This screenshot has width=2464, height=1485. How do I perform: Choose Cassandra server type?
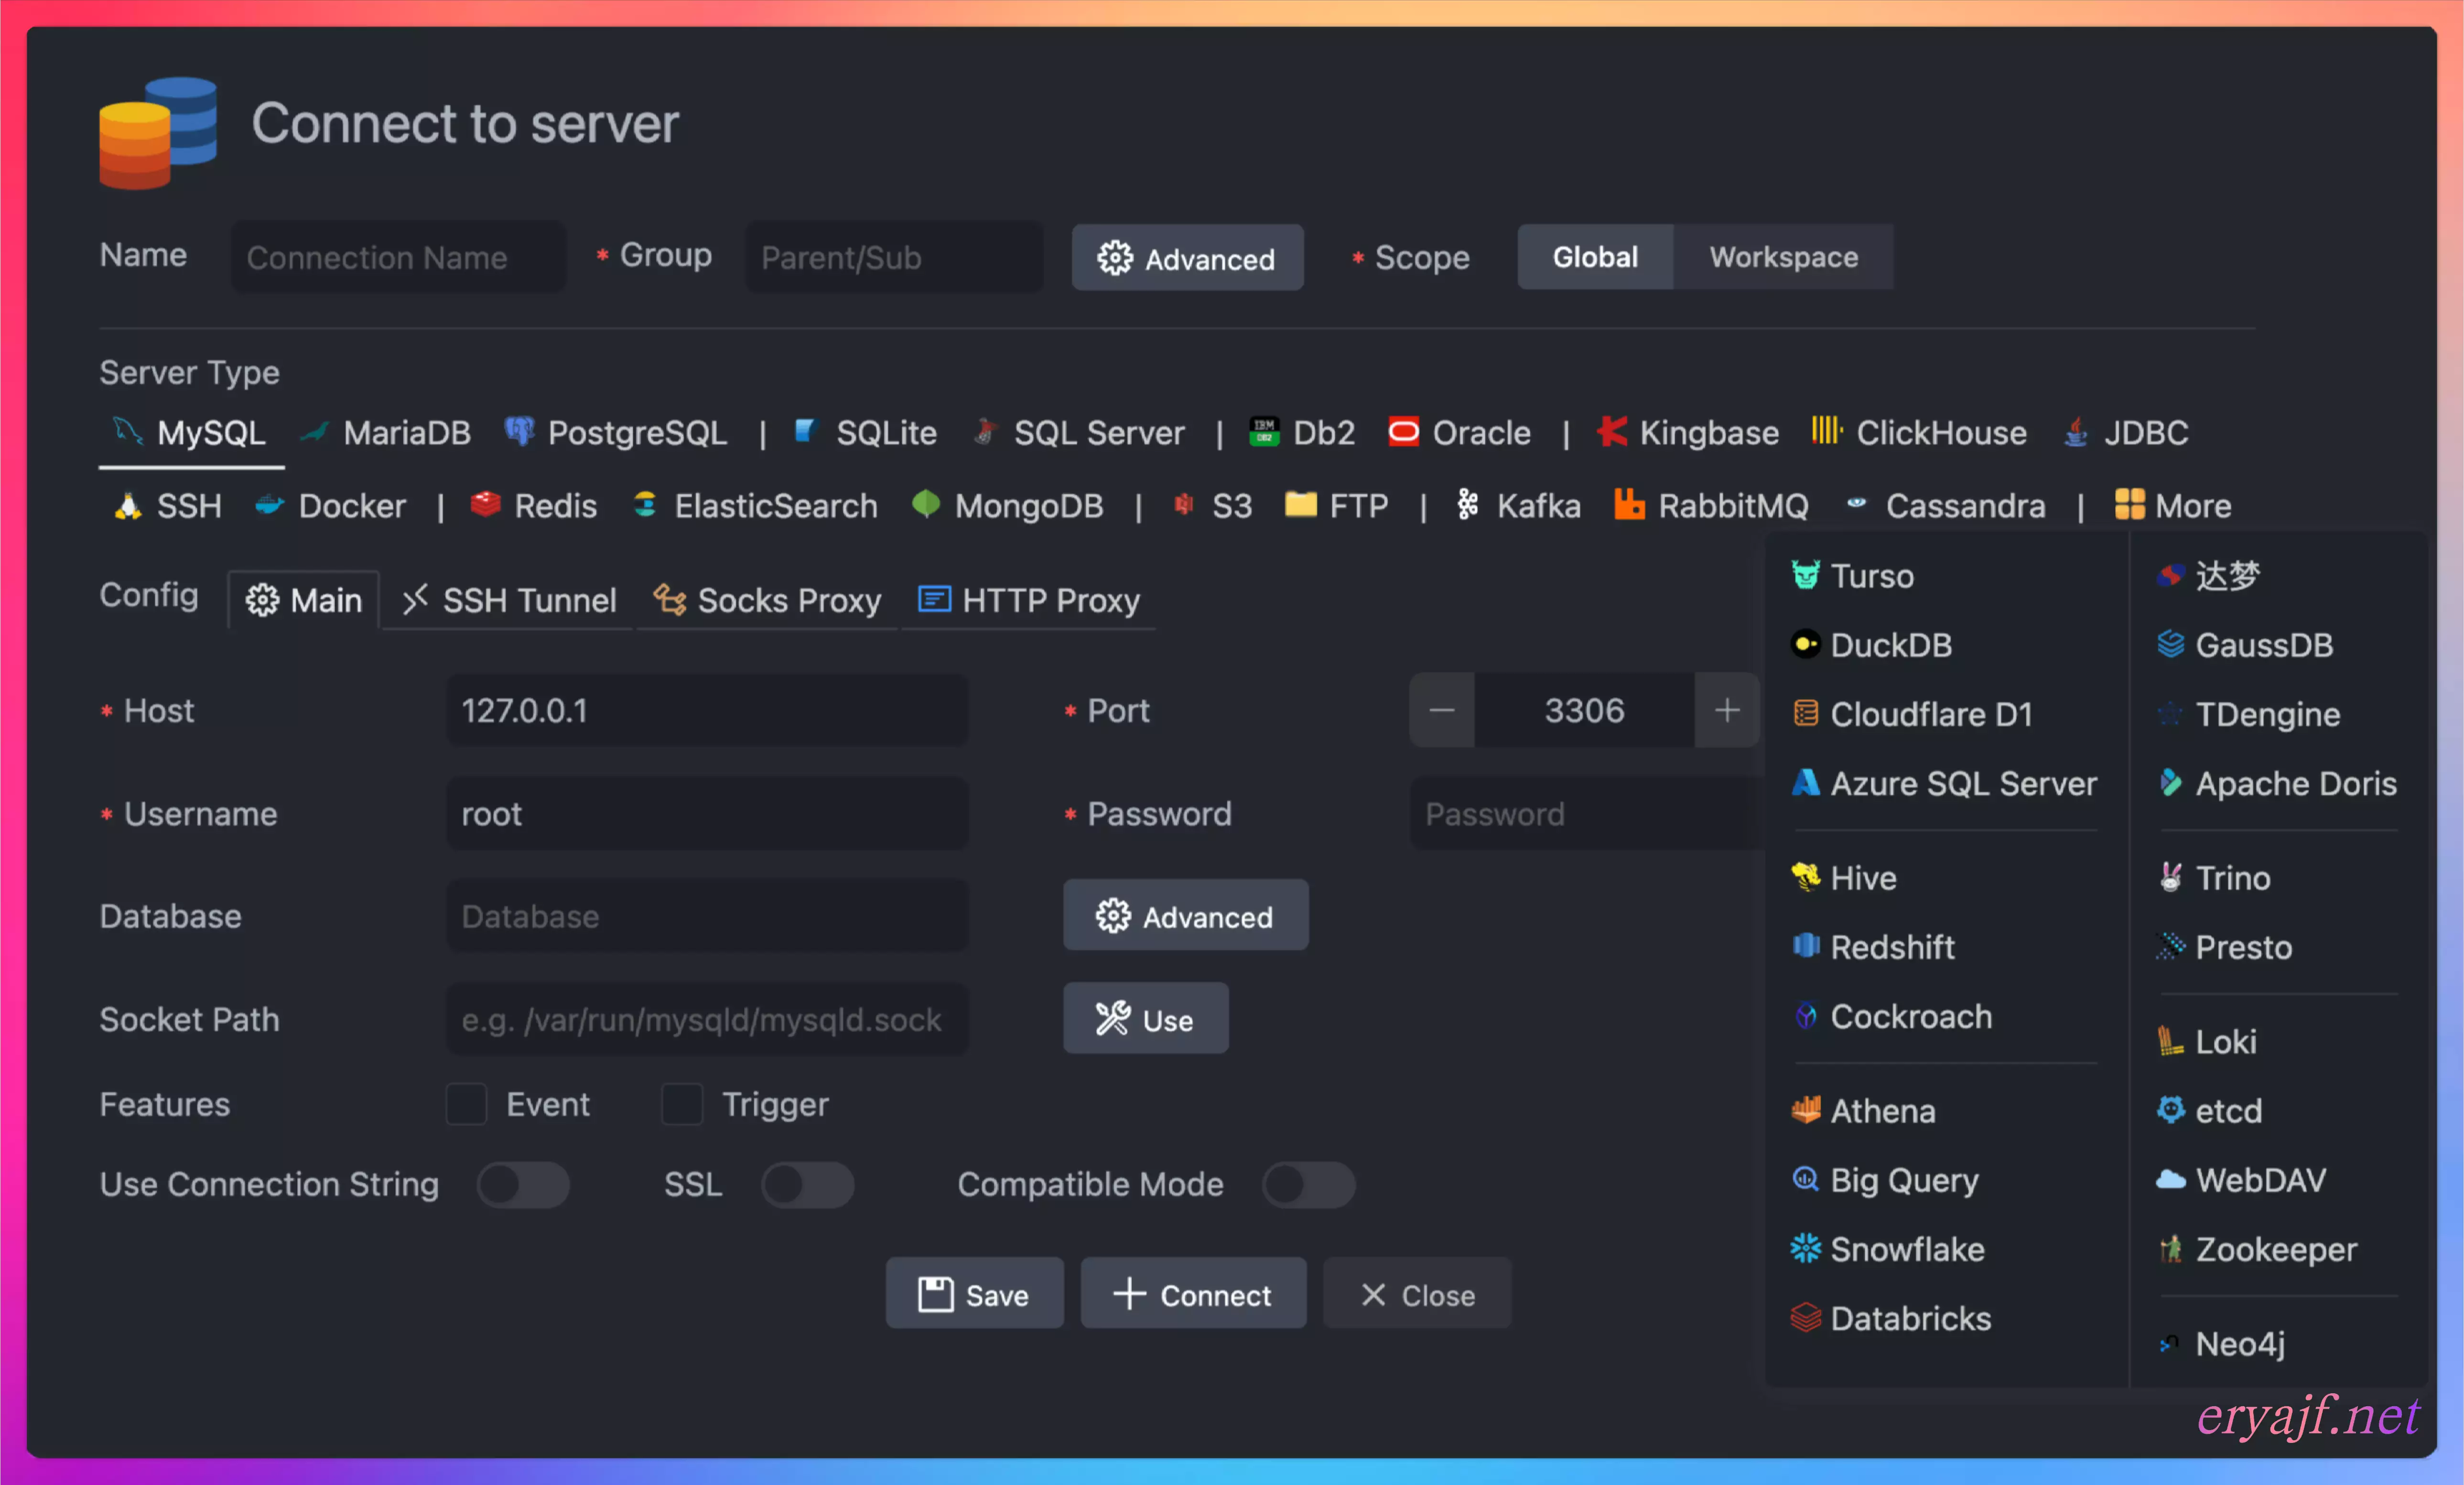point(1945,506)
